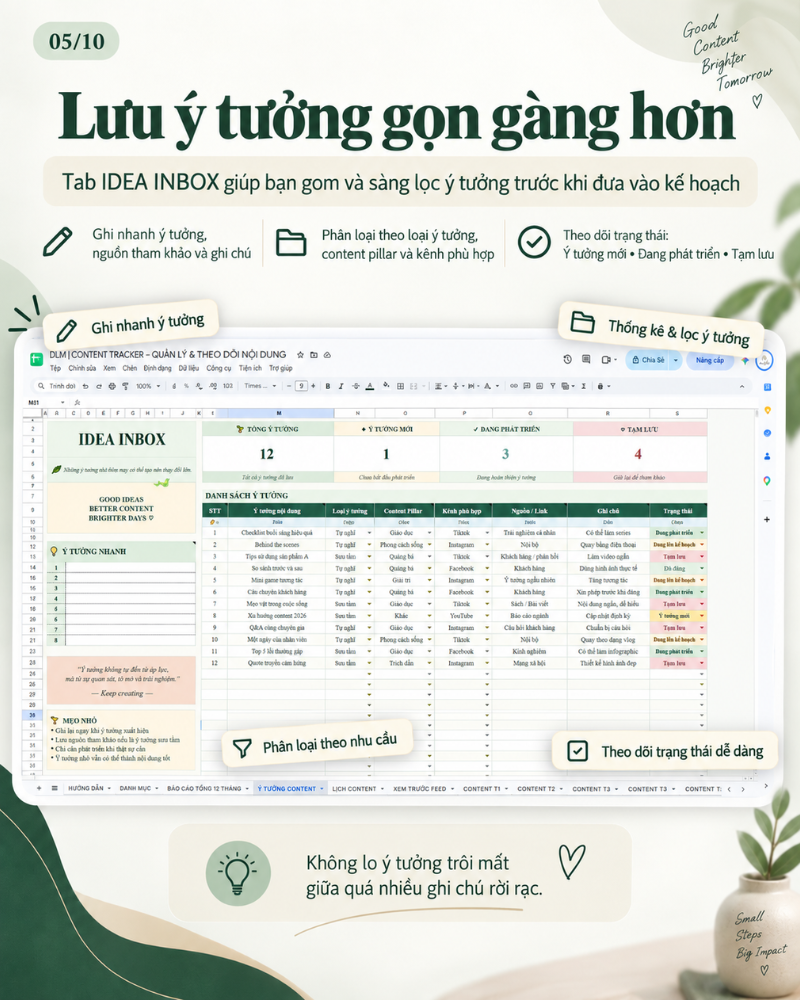
Task: Apply strikethrough formatting
Action: click(x=355, y=386)
